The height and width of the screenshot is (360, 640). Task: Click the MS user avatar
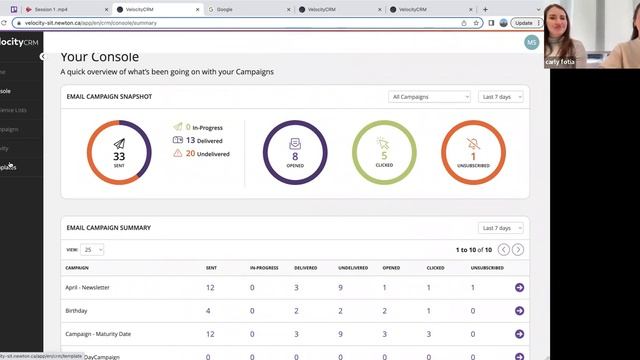tap(531, 42)
